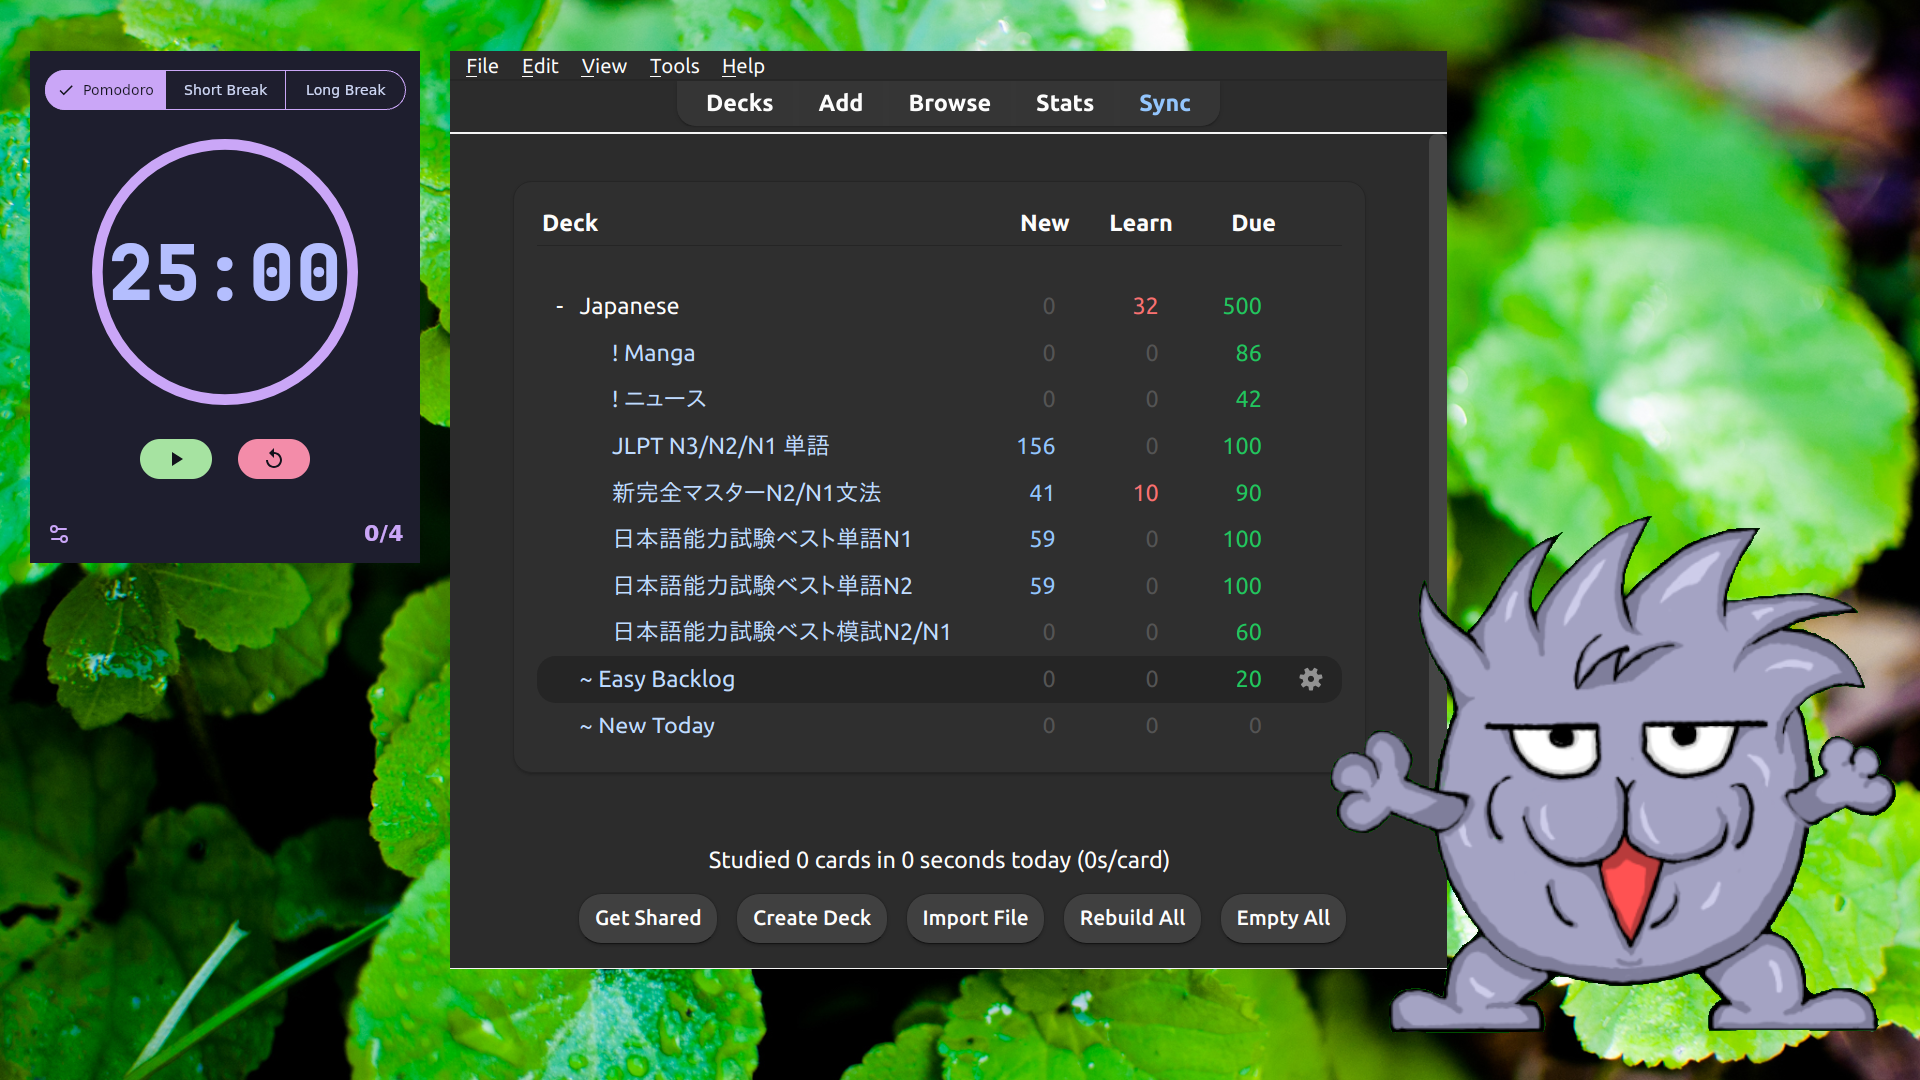The image size is (1920, 1080).
Task: Open options gear for Easy Backlog deck
Action: pyautogui.click(x=1310, y=679)
